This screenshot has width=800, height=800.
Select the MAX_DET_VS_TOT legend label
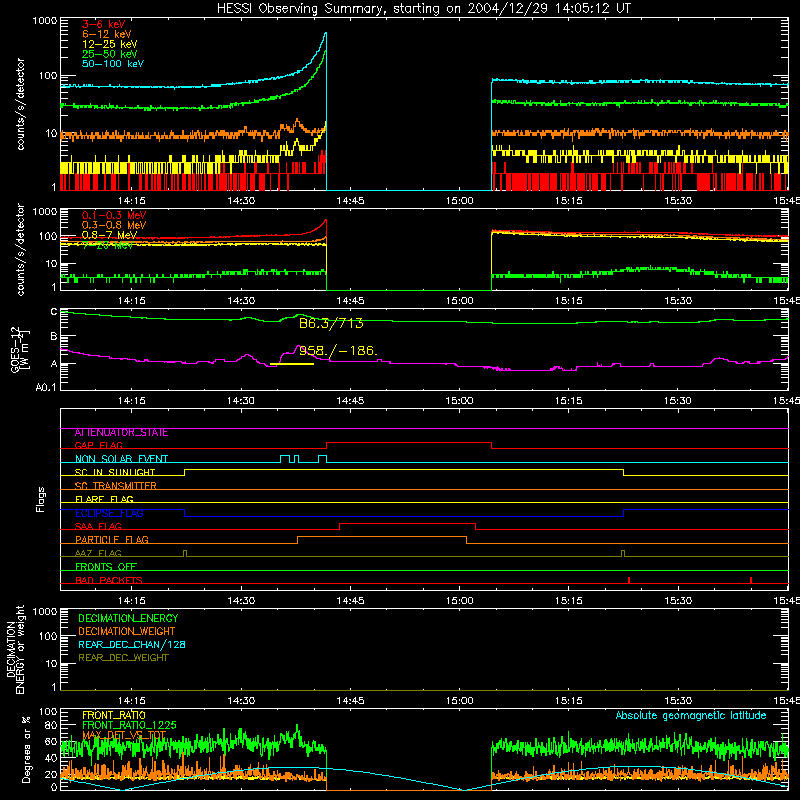[x=124, y=736]
